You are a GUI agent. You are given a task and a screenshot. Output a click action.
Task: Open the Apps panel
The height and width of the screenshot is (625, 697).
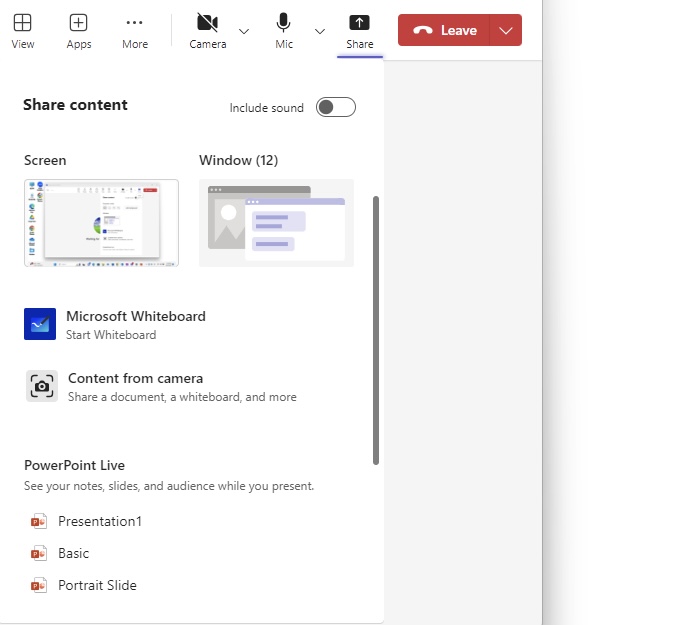(79, 31)
